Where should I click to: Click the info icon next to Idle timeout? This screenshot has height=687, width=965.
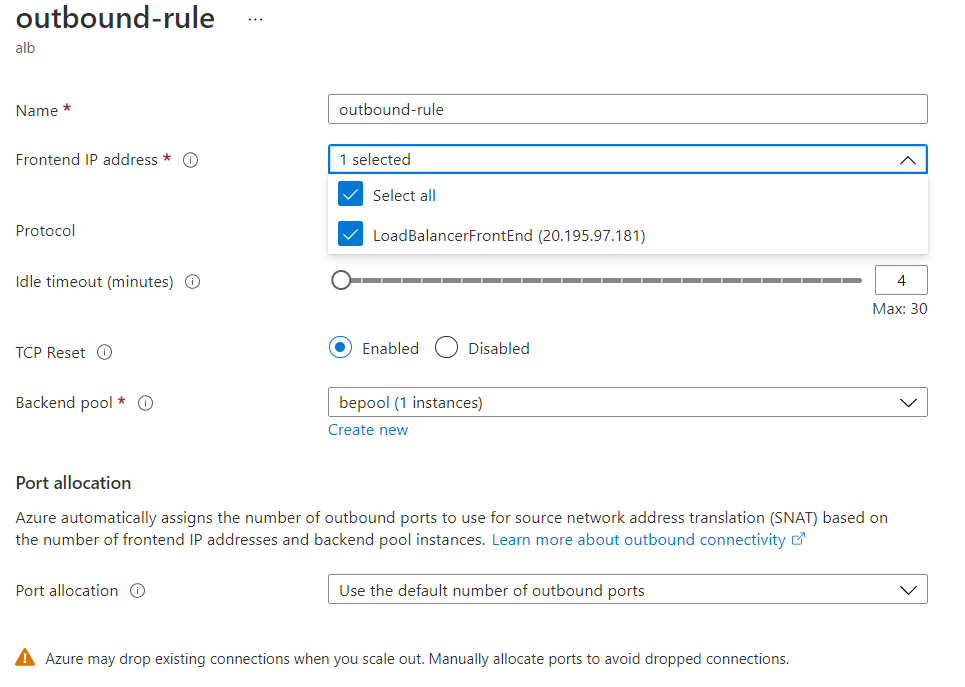click(x=192, y=281)
